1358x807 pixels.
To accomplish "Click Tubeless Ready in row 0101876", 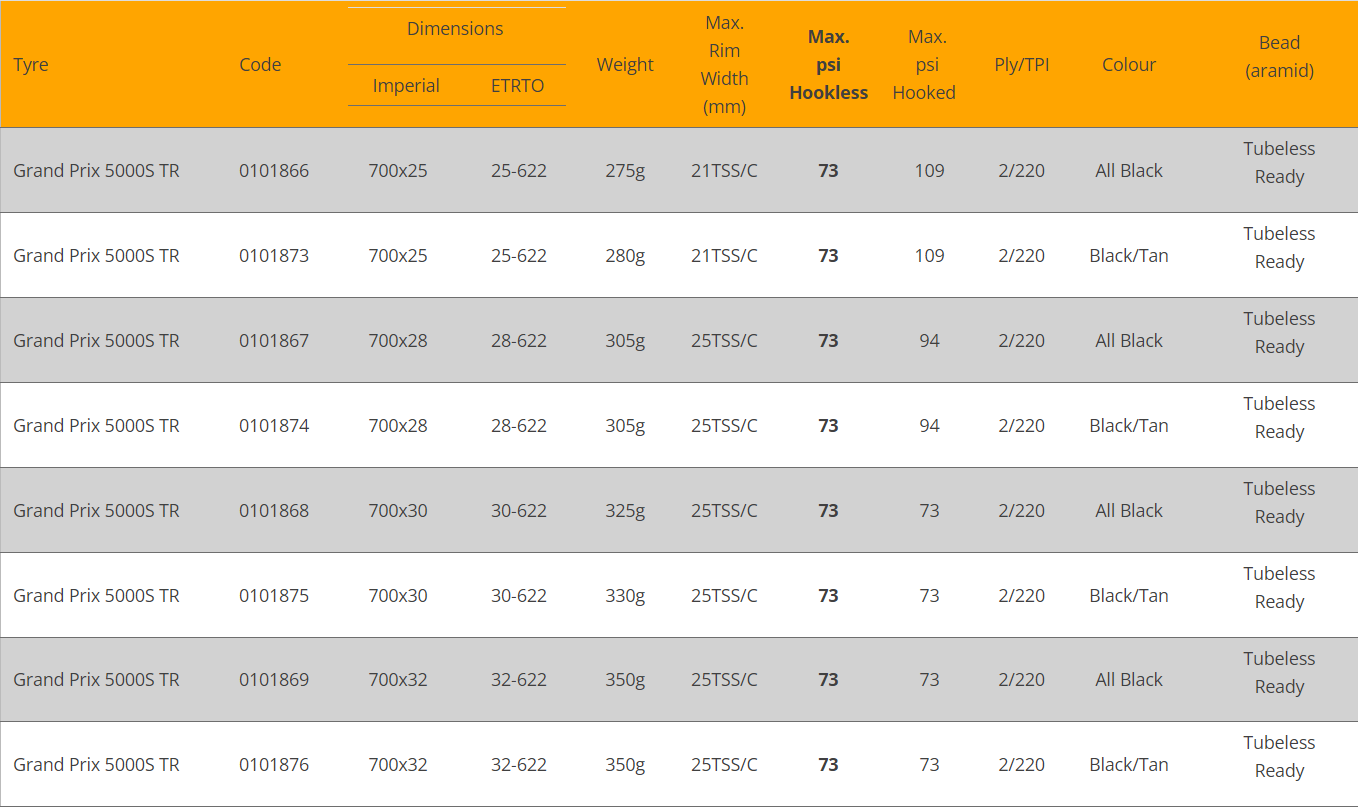I will pyautogui.click(x=1280, y=757).
